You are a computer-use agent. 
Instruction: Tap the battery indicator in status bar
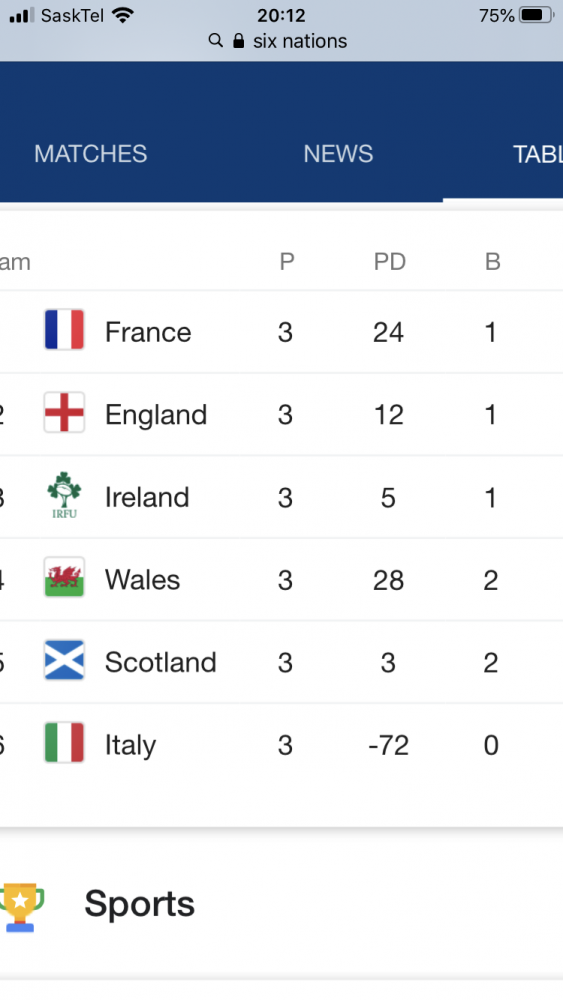pos(537,15)
